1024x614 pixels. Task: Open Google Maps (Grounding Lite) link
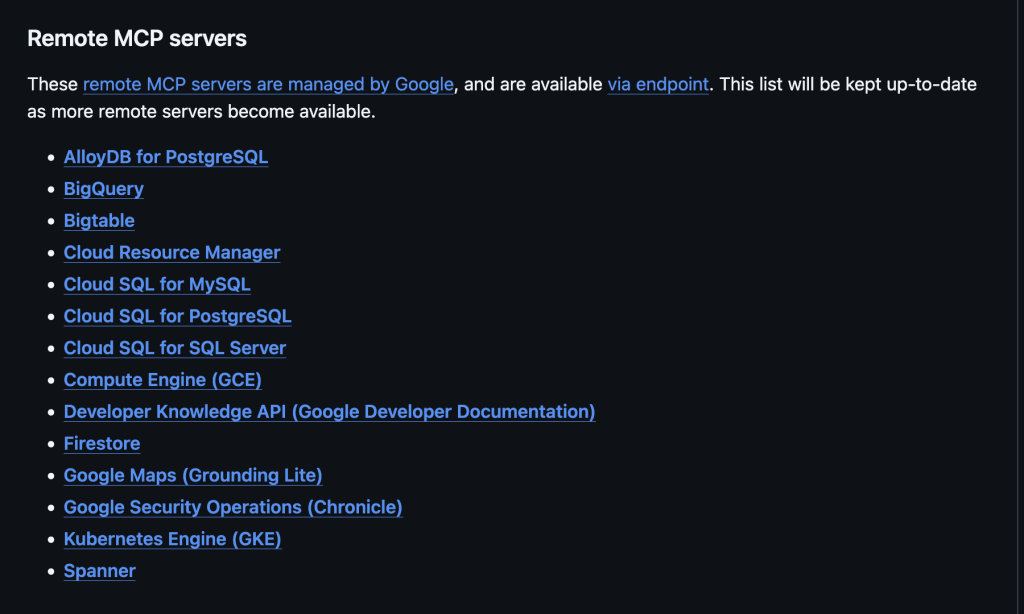[x=193, y=476]
